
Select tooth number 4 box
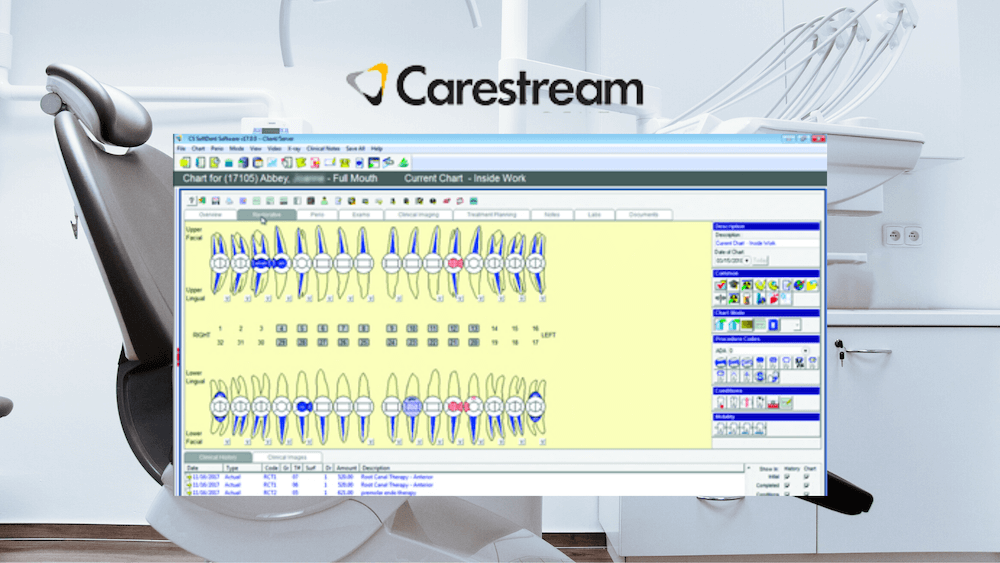(x=281, y=328)
